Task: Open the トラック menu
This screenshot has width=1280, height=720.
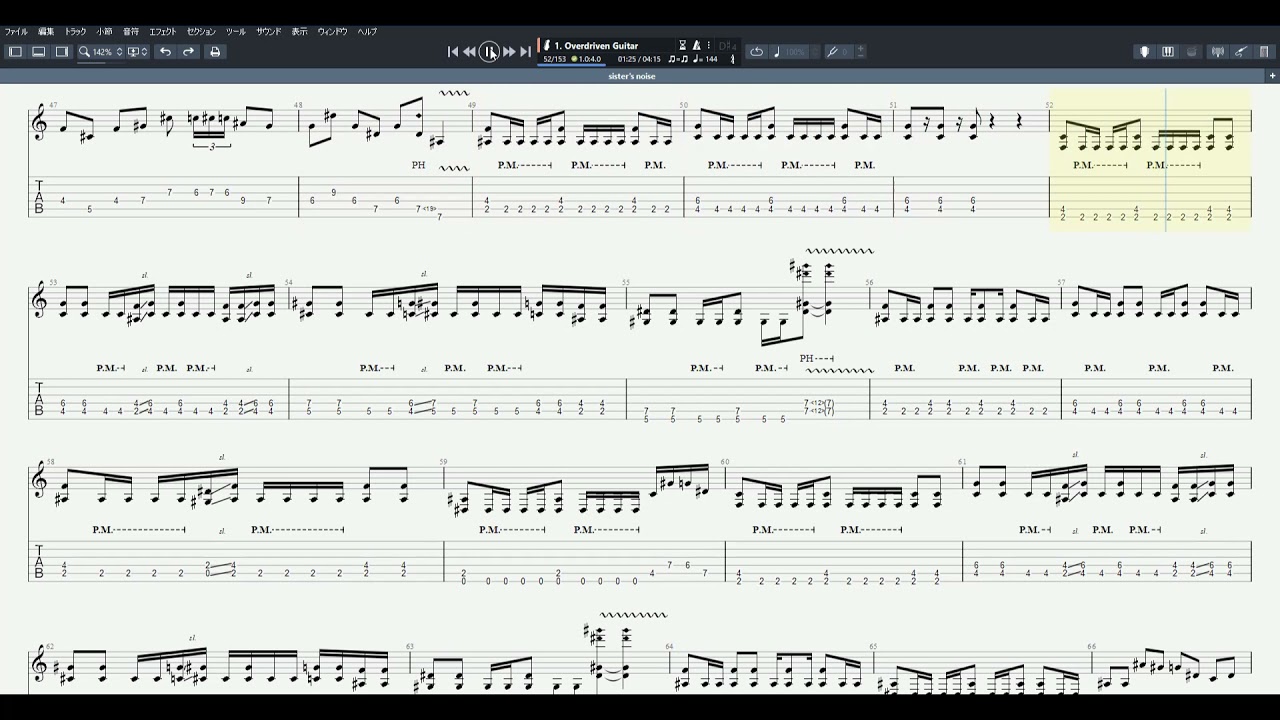Action: tap(75, 32)
